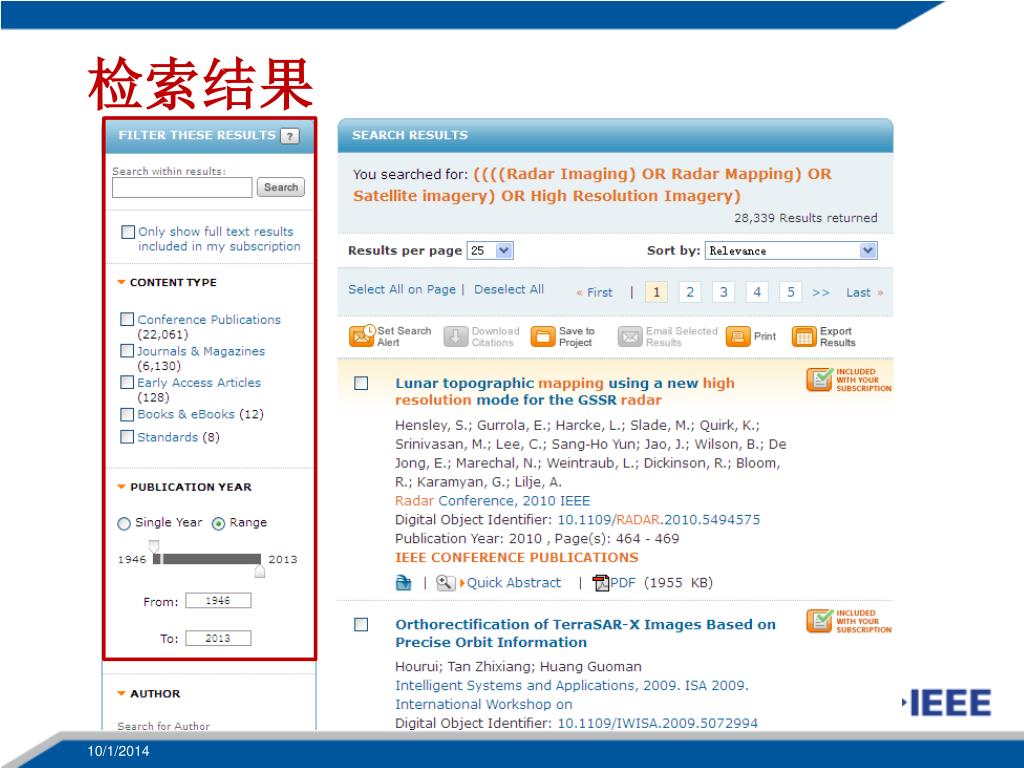Image resolution: width=1024 pixels, height=768 pixels.
Task: Open the Results per page dropdown
Action: [490, 251]
